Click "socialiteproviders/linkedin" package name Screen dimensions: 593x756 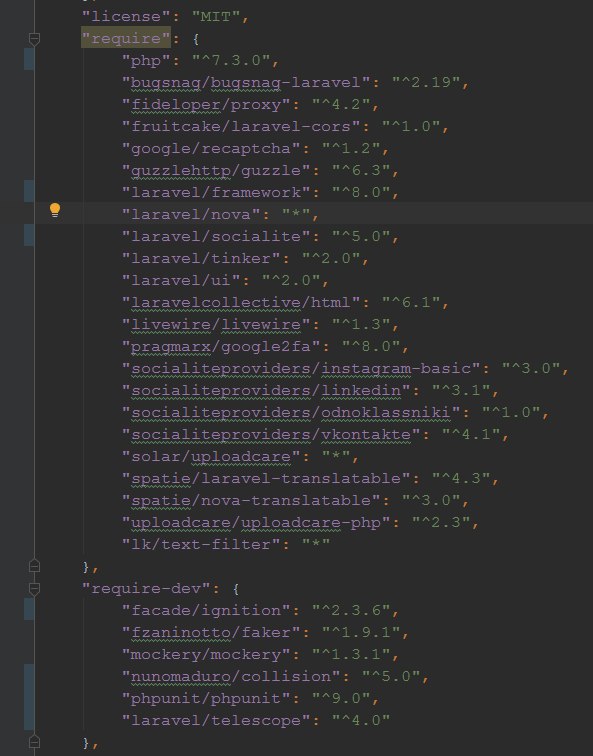[266, 390]
